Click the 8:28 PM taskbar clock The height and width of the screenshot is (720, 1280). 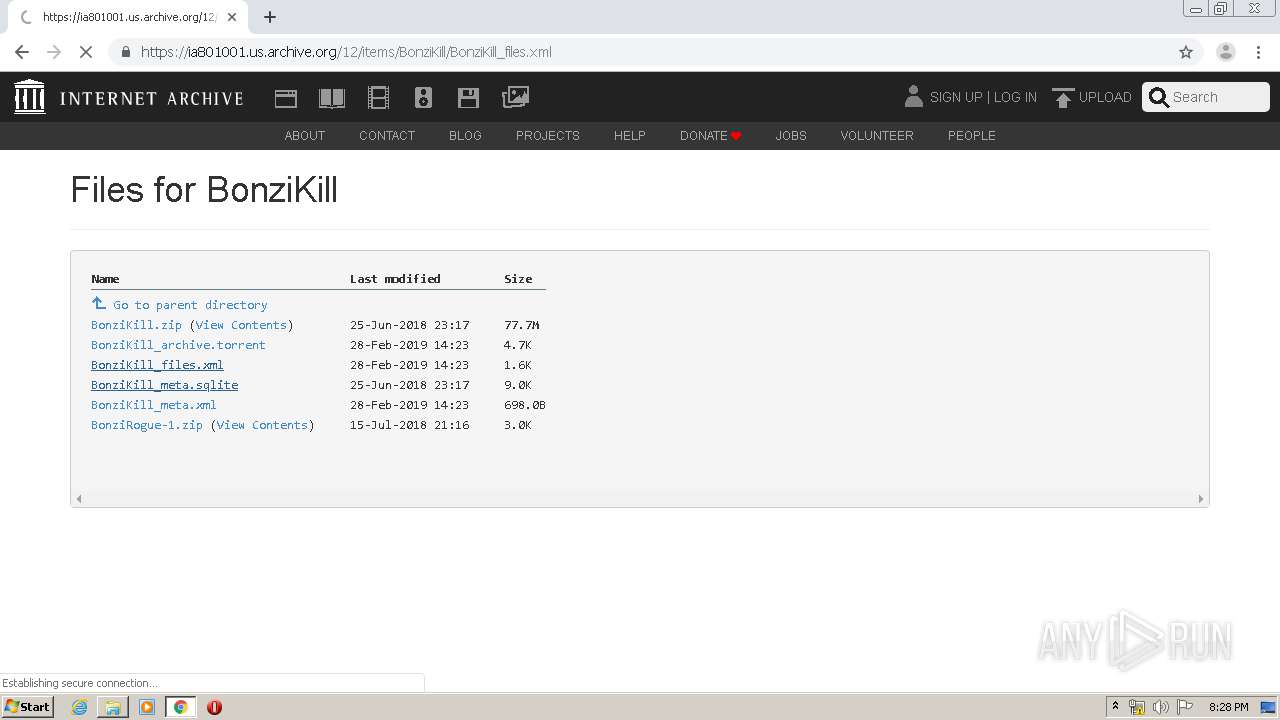pyautogui.click(x=1228, y=707)
